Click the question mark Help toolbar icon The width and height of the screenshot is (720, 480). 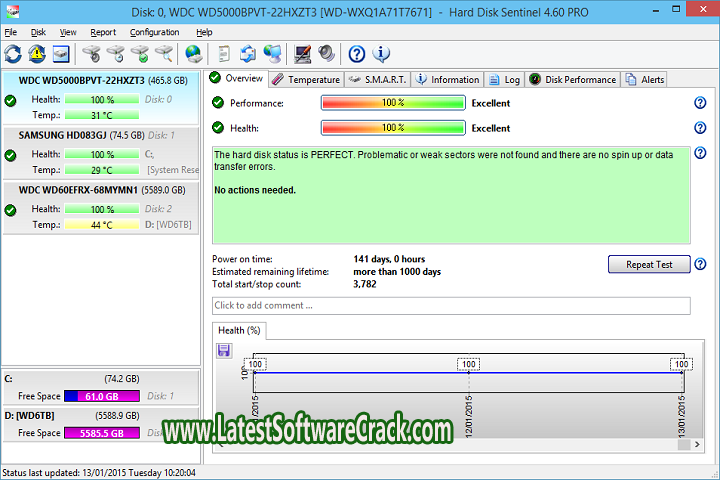coord(357,54)
